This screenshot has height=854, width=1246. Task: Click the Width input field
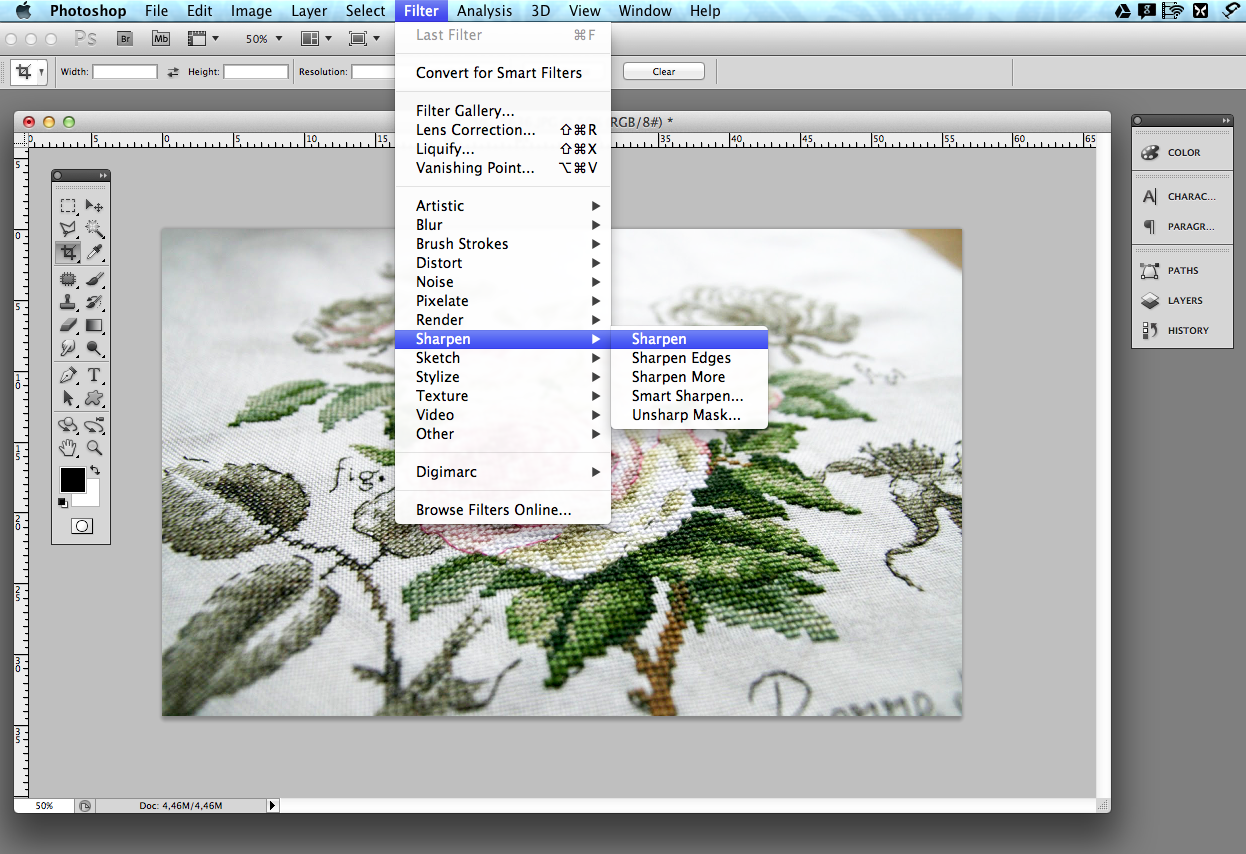click(x=125, y=72)
